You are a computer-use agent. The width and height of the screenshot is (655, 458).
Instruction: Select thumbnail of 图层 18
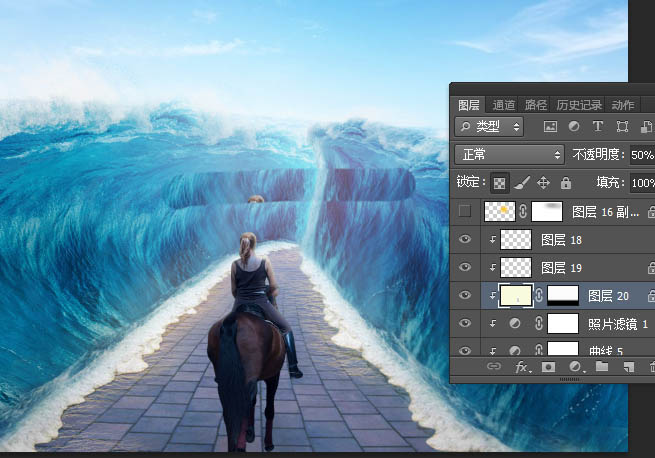click(516, 239)
